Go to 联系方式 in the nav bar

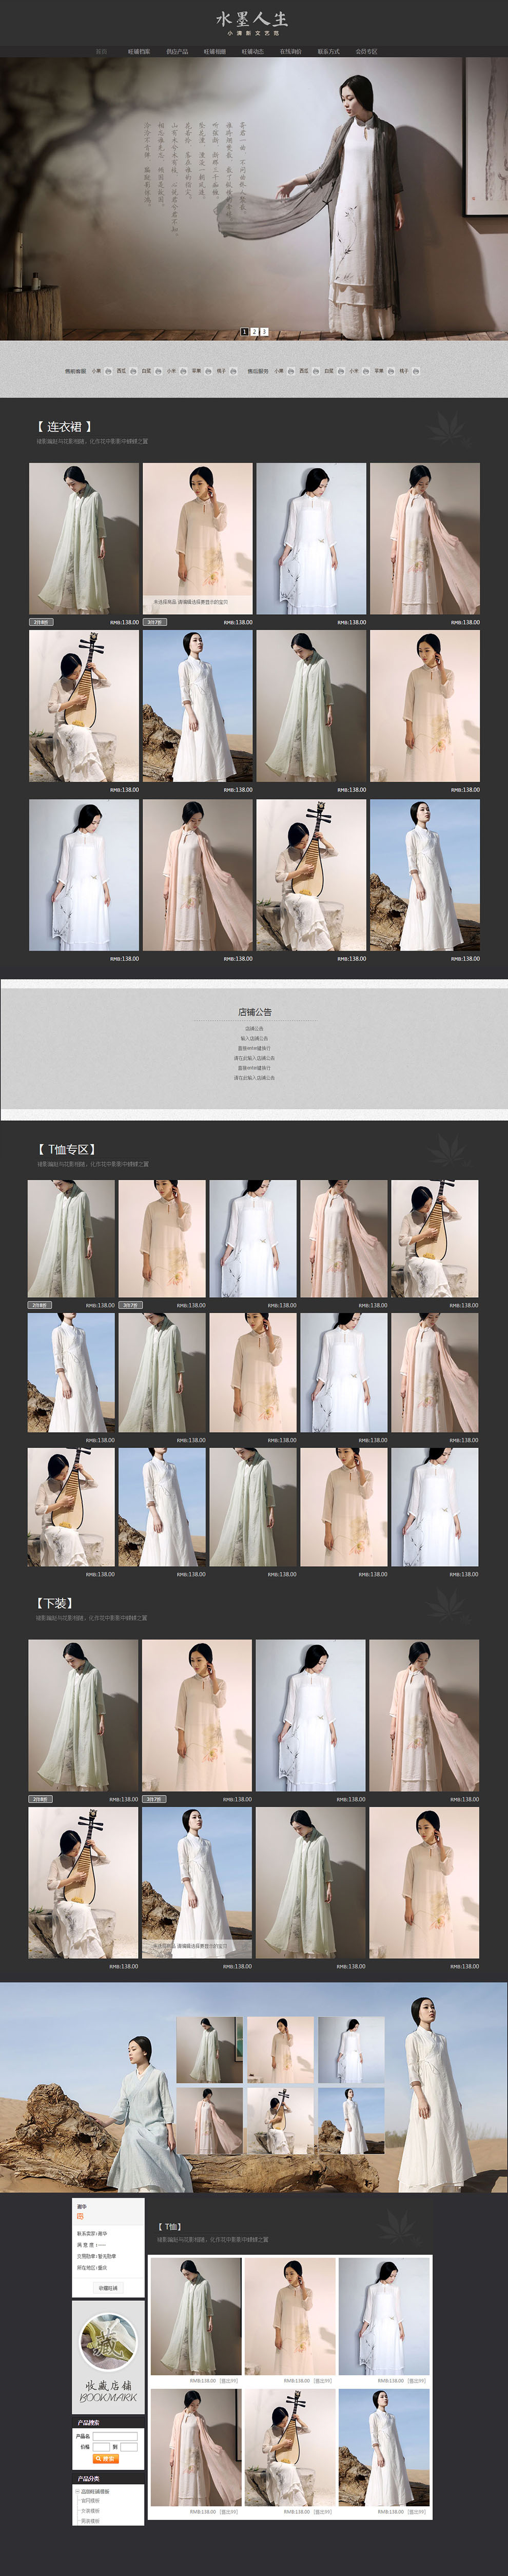coord(328,51)
